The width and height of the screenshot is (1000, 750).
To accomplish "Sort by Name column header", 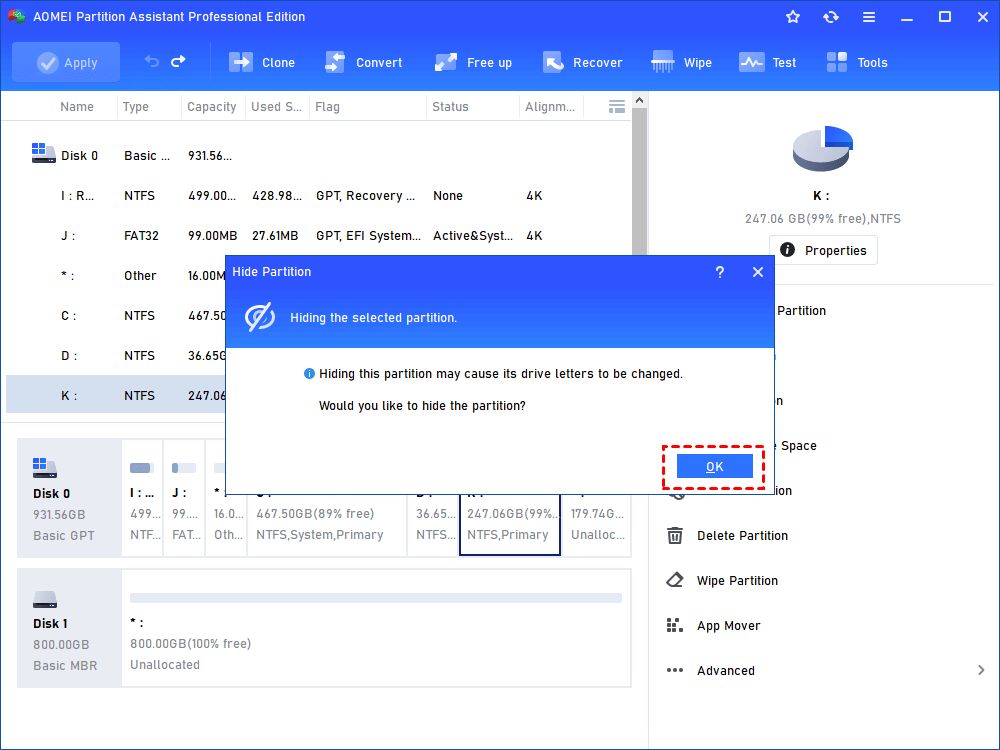I will 77,107.
